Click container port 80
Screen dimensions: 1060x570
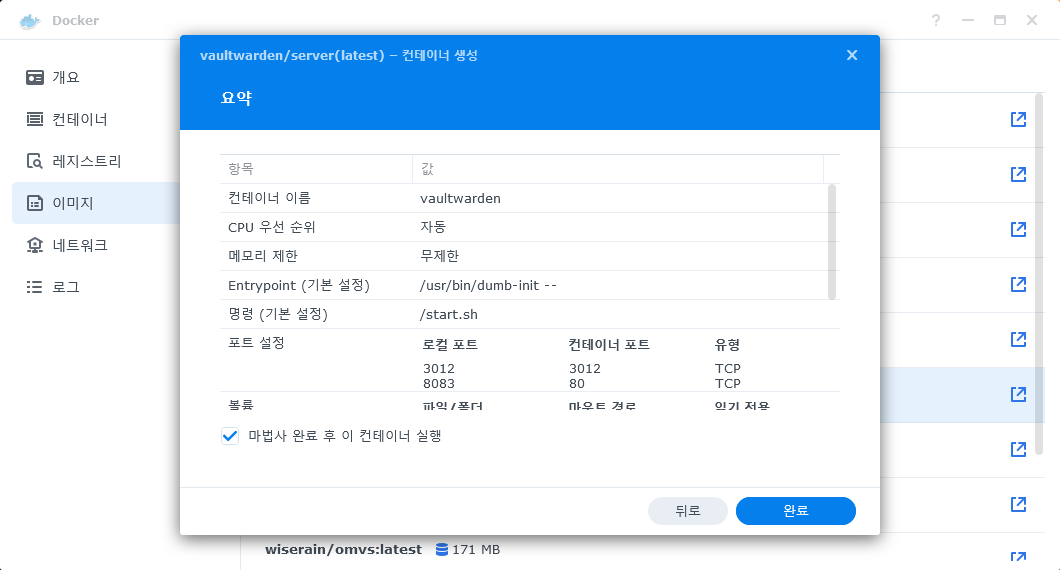click(577, 383)
